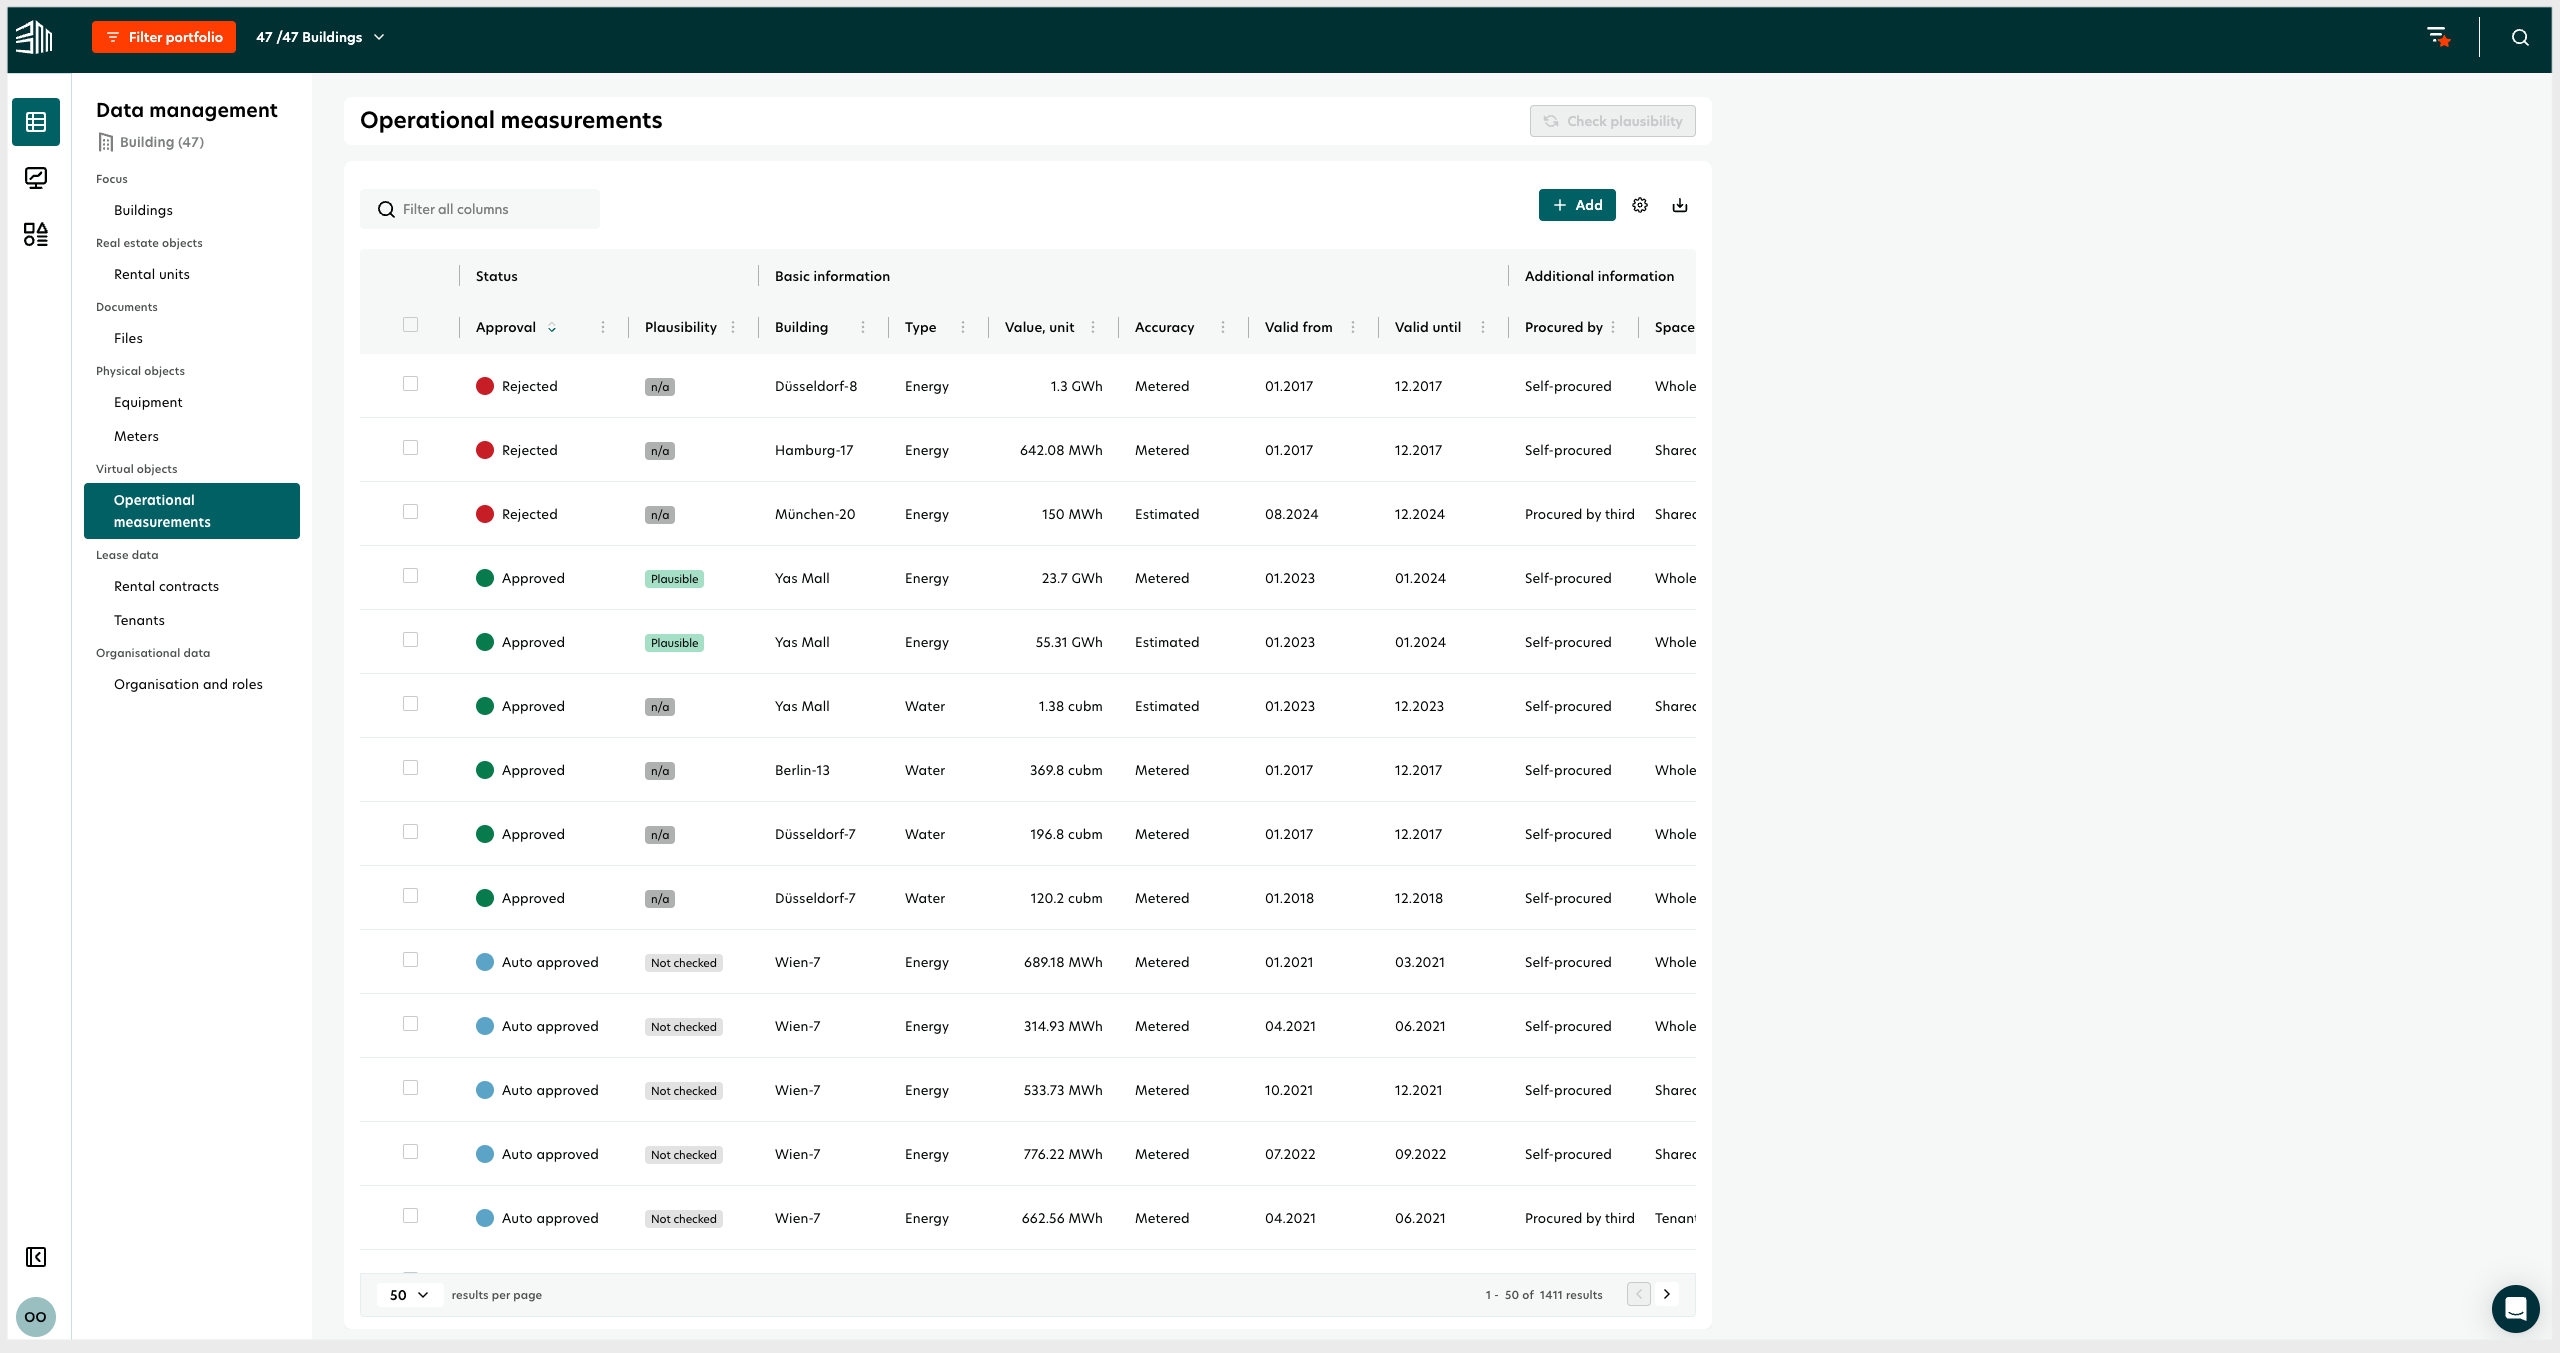Screen dimensions: 2560x1353
Task: Click the search magnifier in top bar
Action: 2520,37
